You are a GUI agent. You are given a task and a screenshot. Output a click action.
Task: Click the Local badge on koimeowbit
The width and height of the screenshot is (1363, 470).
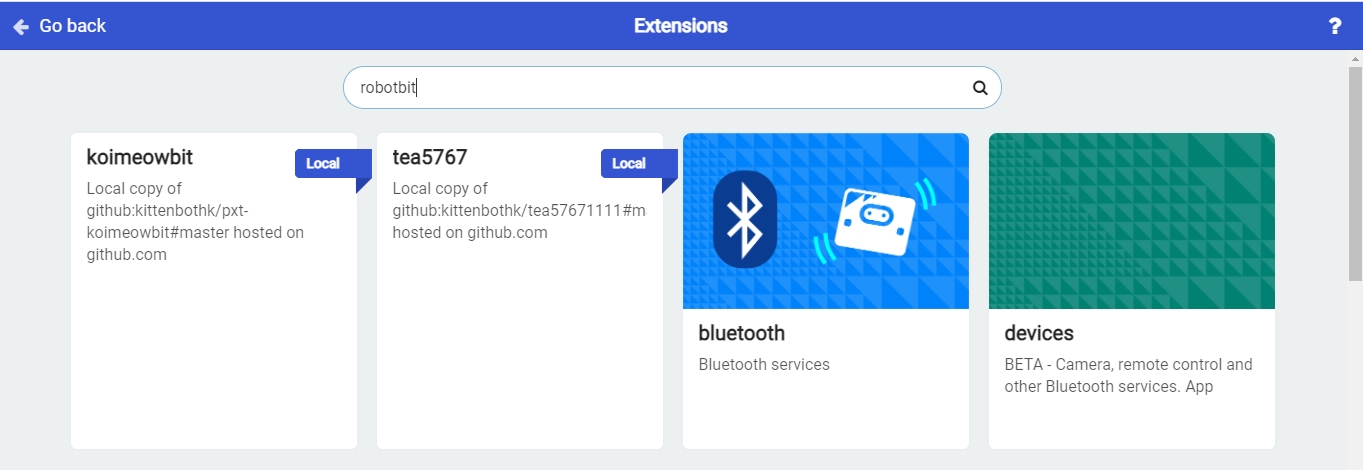click(x=323, y=164)
